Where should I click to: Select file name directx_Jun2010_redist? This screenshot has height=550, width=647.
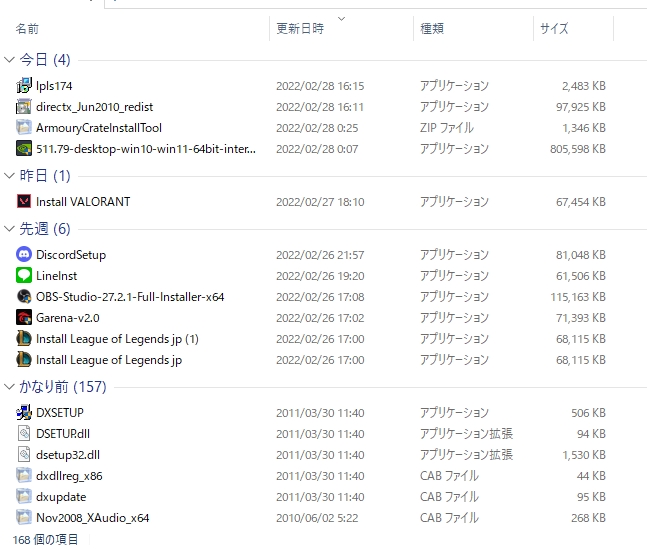pos(94,107)
